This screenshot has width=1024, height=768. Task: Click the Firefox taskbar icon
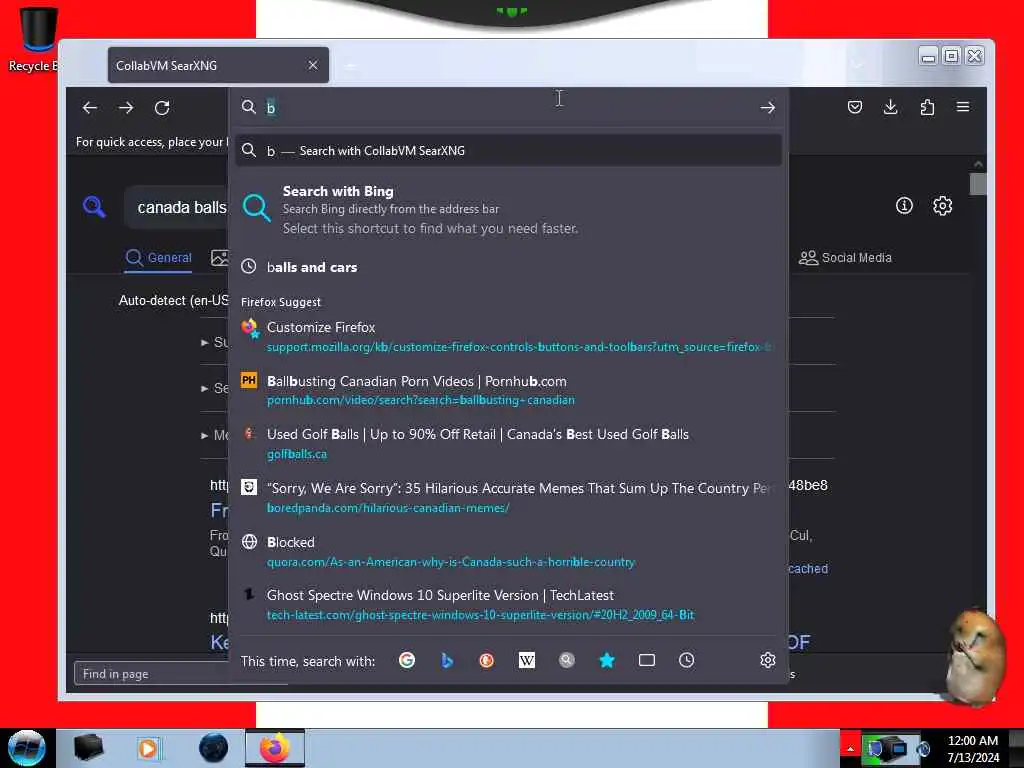click(275, 748)
